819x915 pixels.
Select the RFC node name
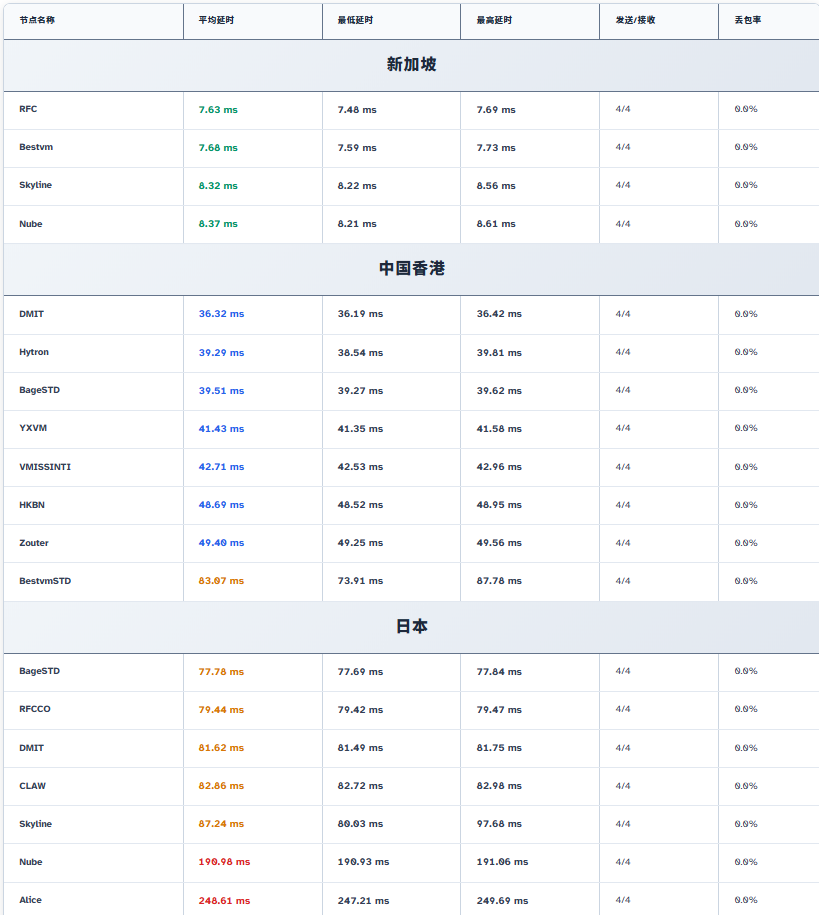(x=28, y=109)
